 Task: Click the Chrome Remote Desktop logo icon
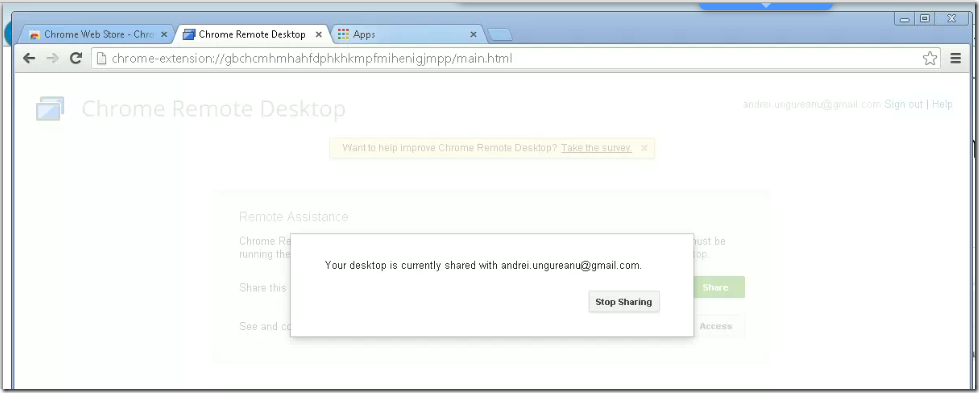point(50,109)
